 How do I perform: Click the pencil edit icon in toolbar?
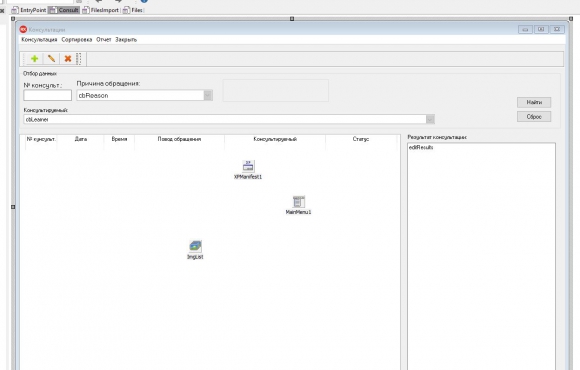(51, 58)
